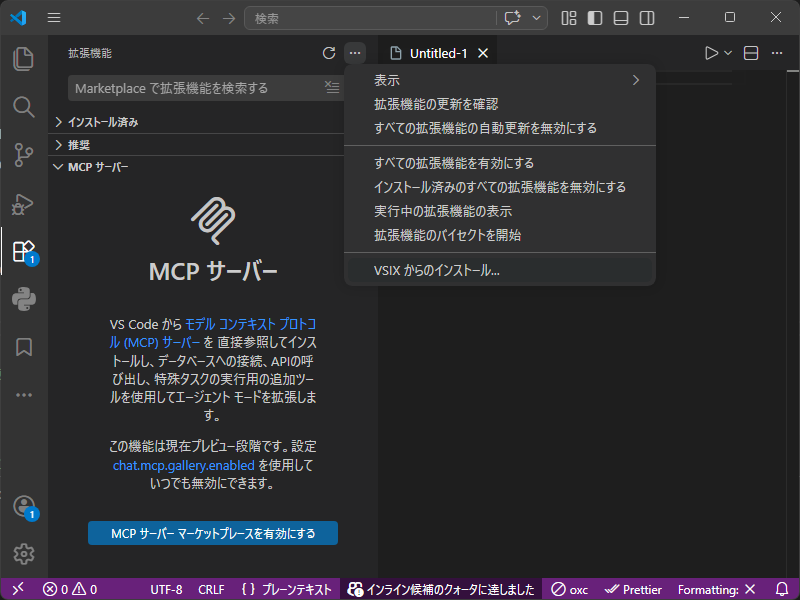800x600 pixels.
Task: Choose VSIX からのインストール...
Action: 500,270
